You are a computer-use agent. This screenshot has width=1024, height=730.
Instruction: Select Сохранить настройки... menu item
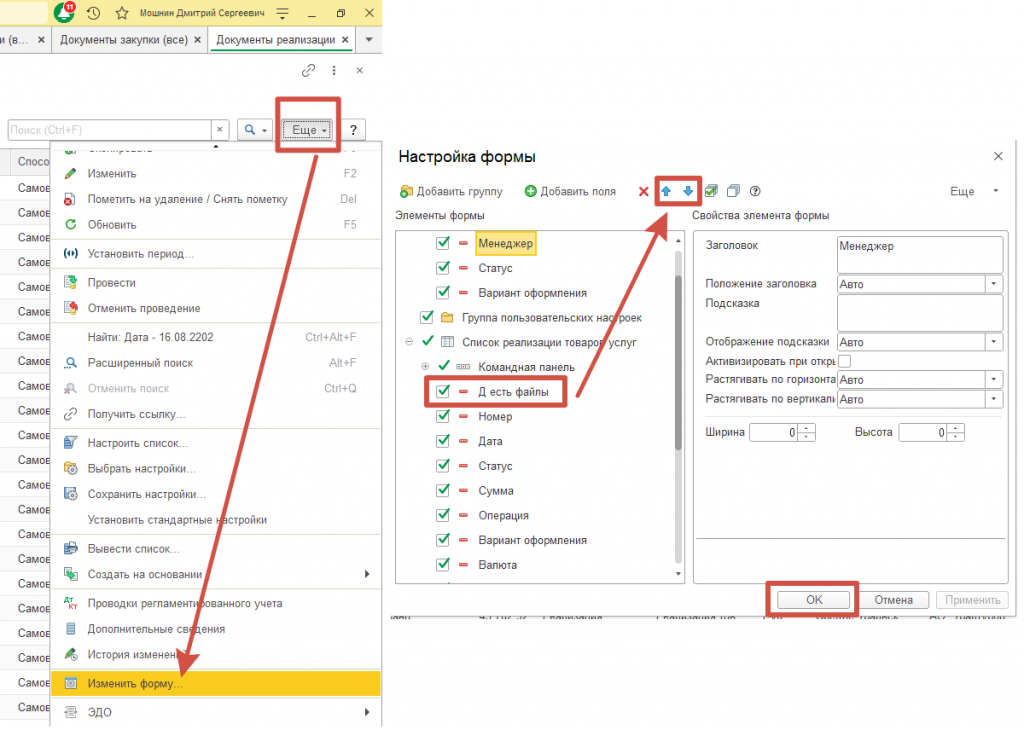click(x=216, y=494)
